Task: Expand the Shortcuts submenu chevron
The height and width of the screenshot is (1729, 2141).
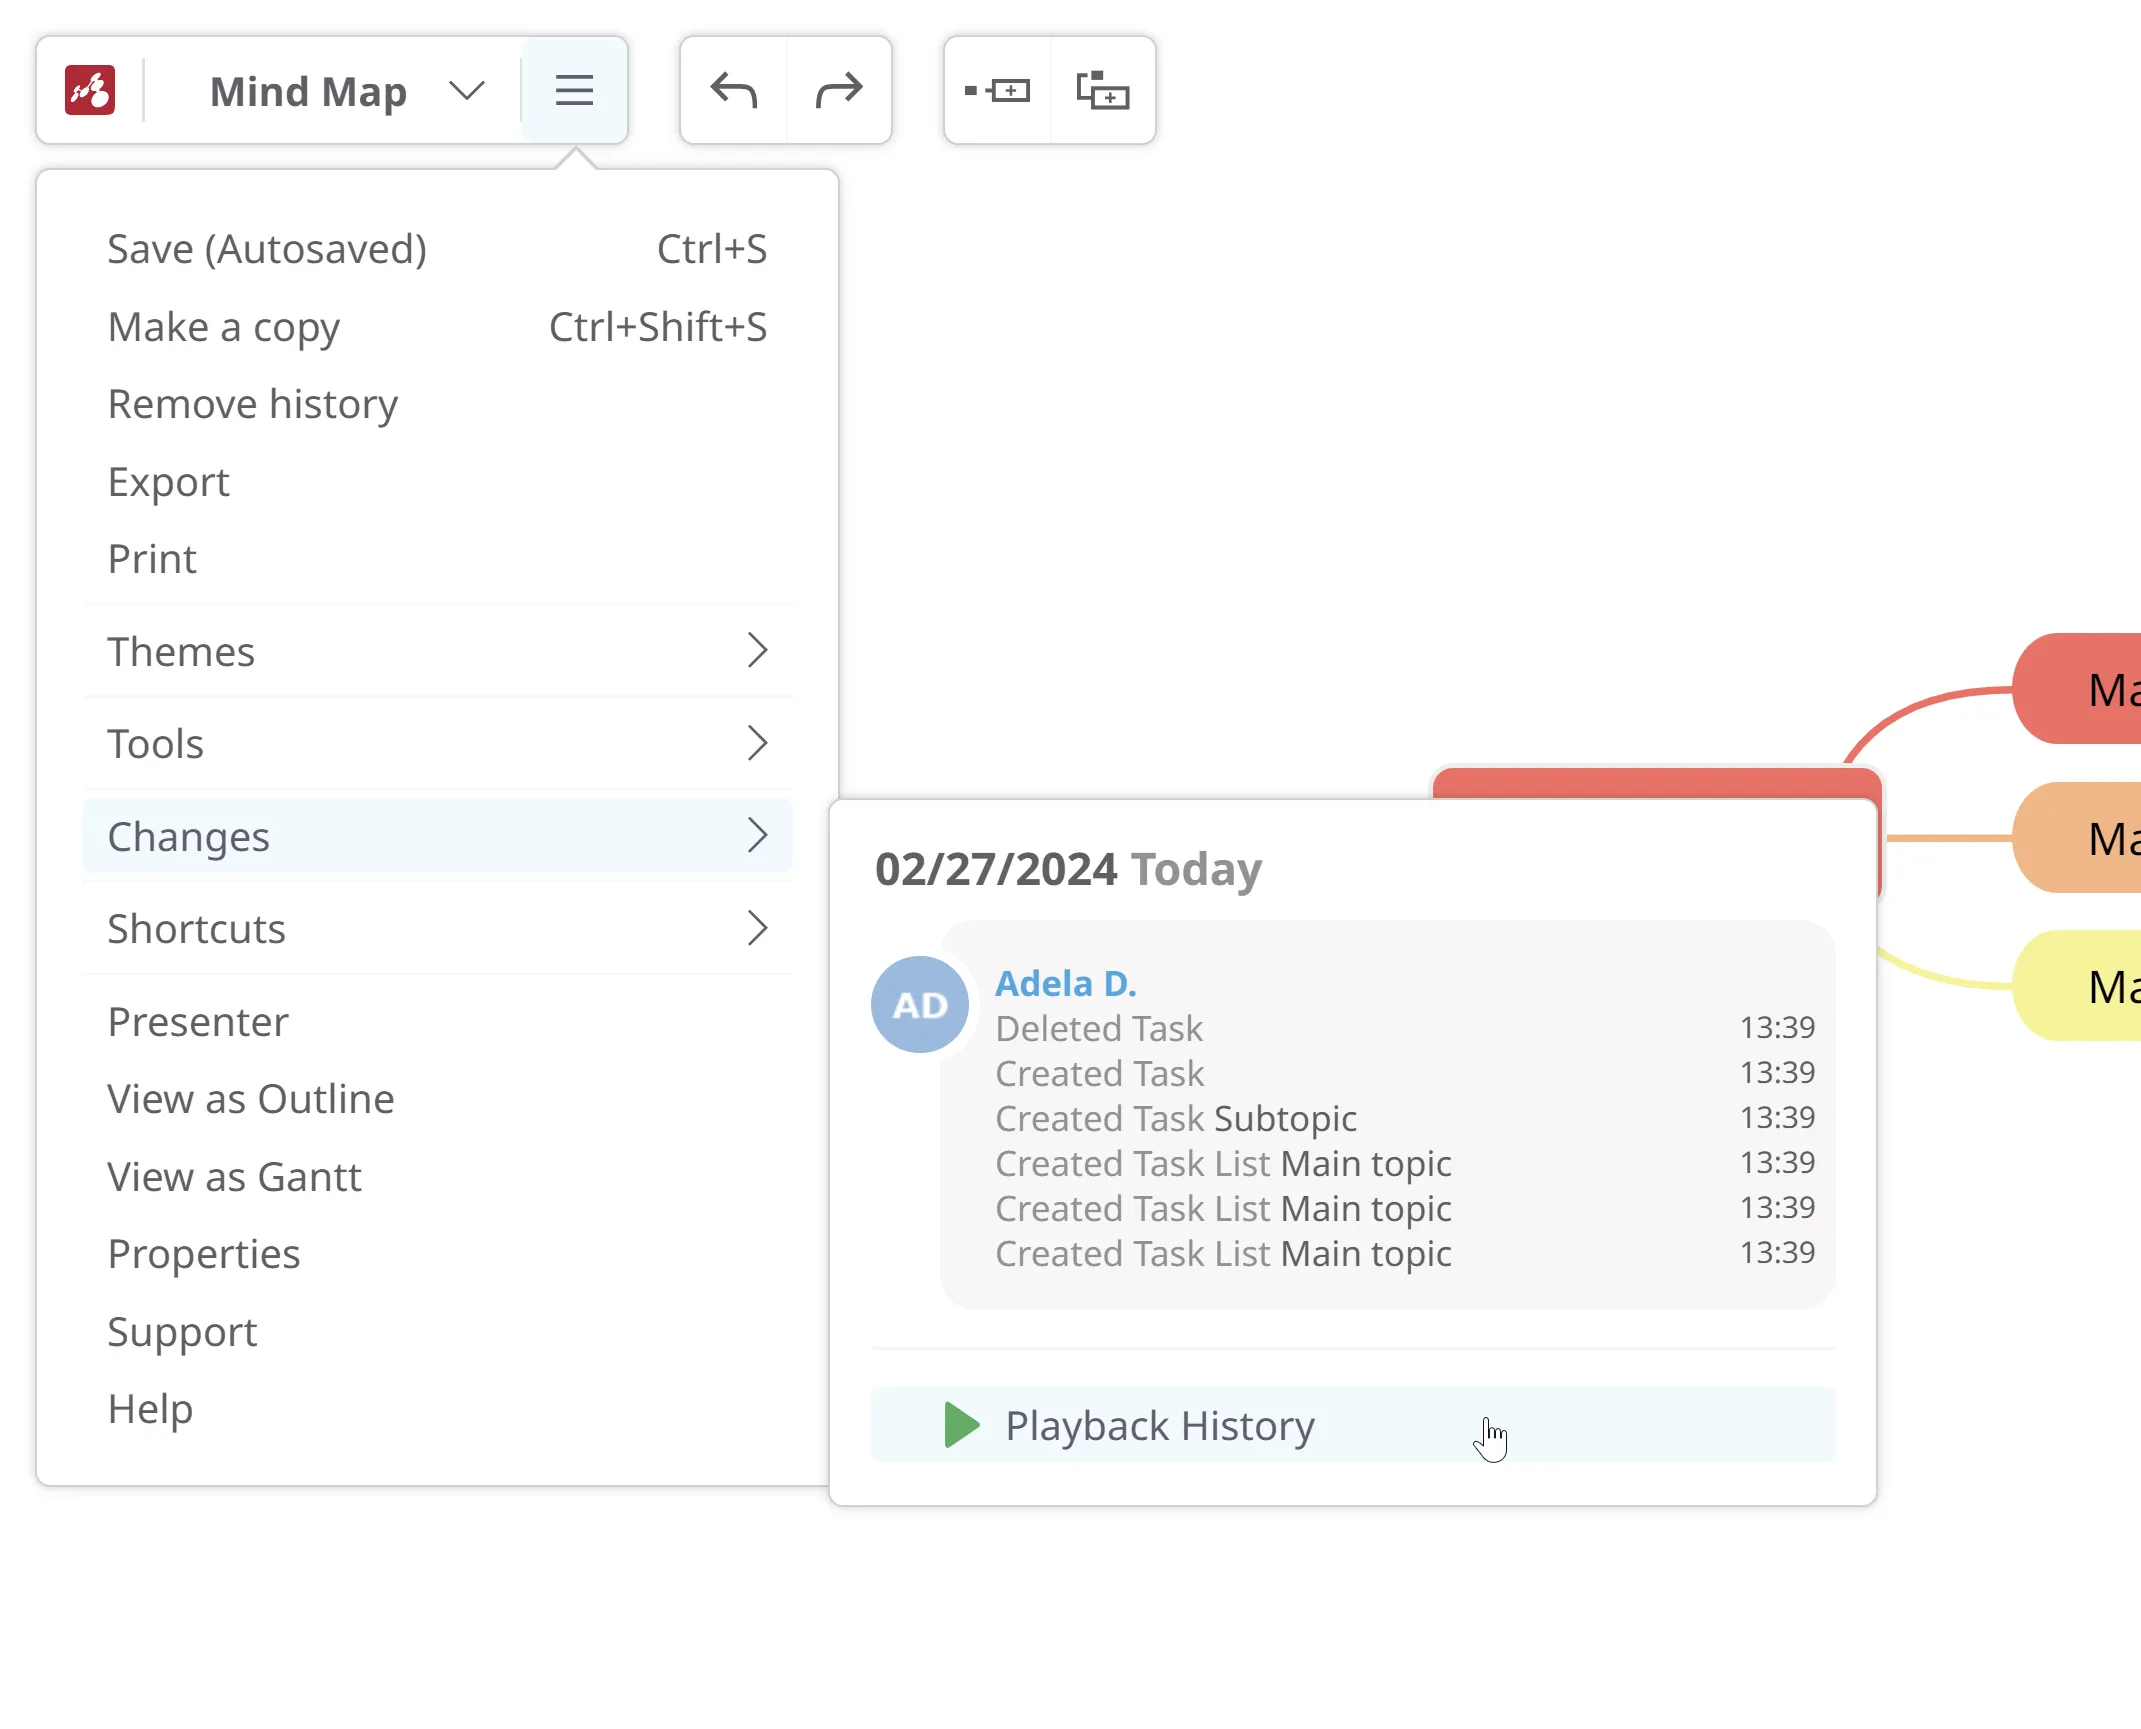Action: [x=757, y=928]
